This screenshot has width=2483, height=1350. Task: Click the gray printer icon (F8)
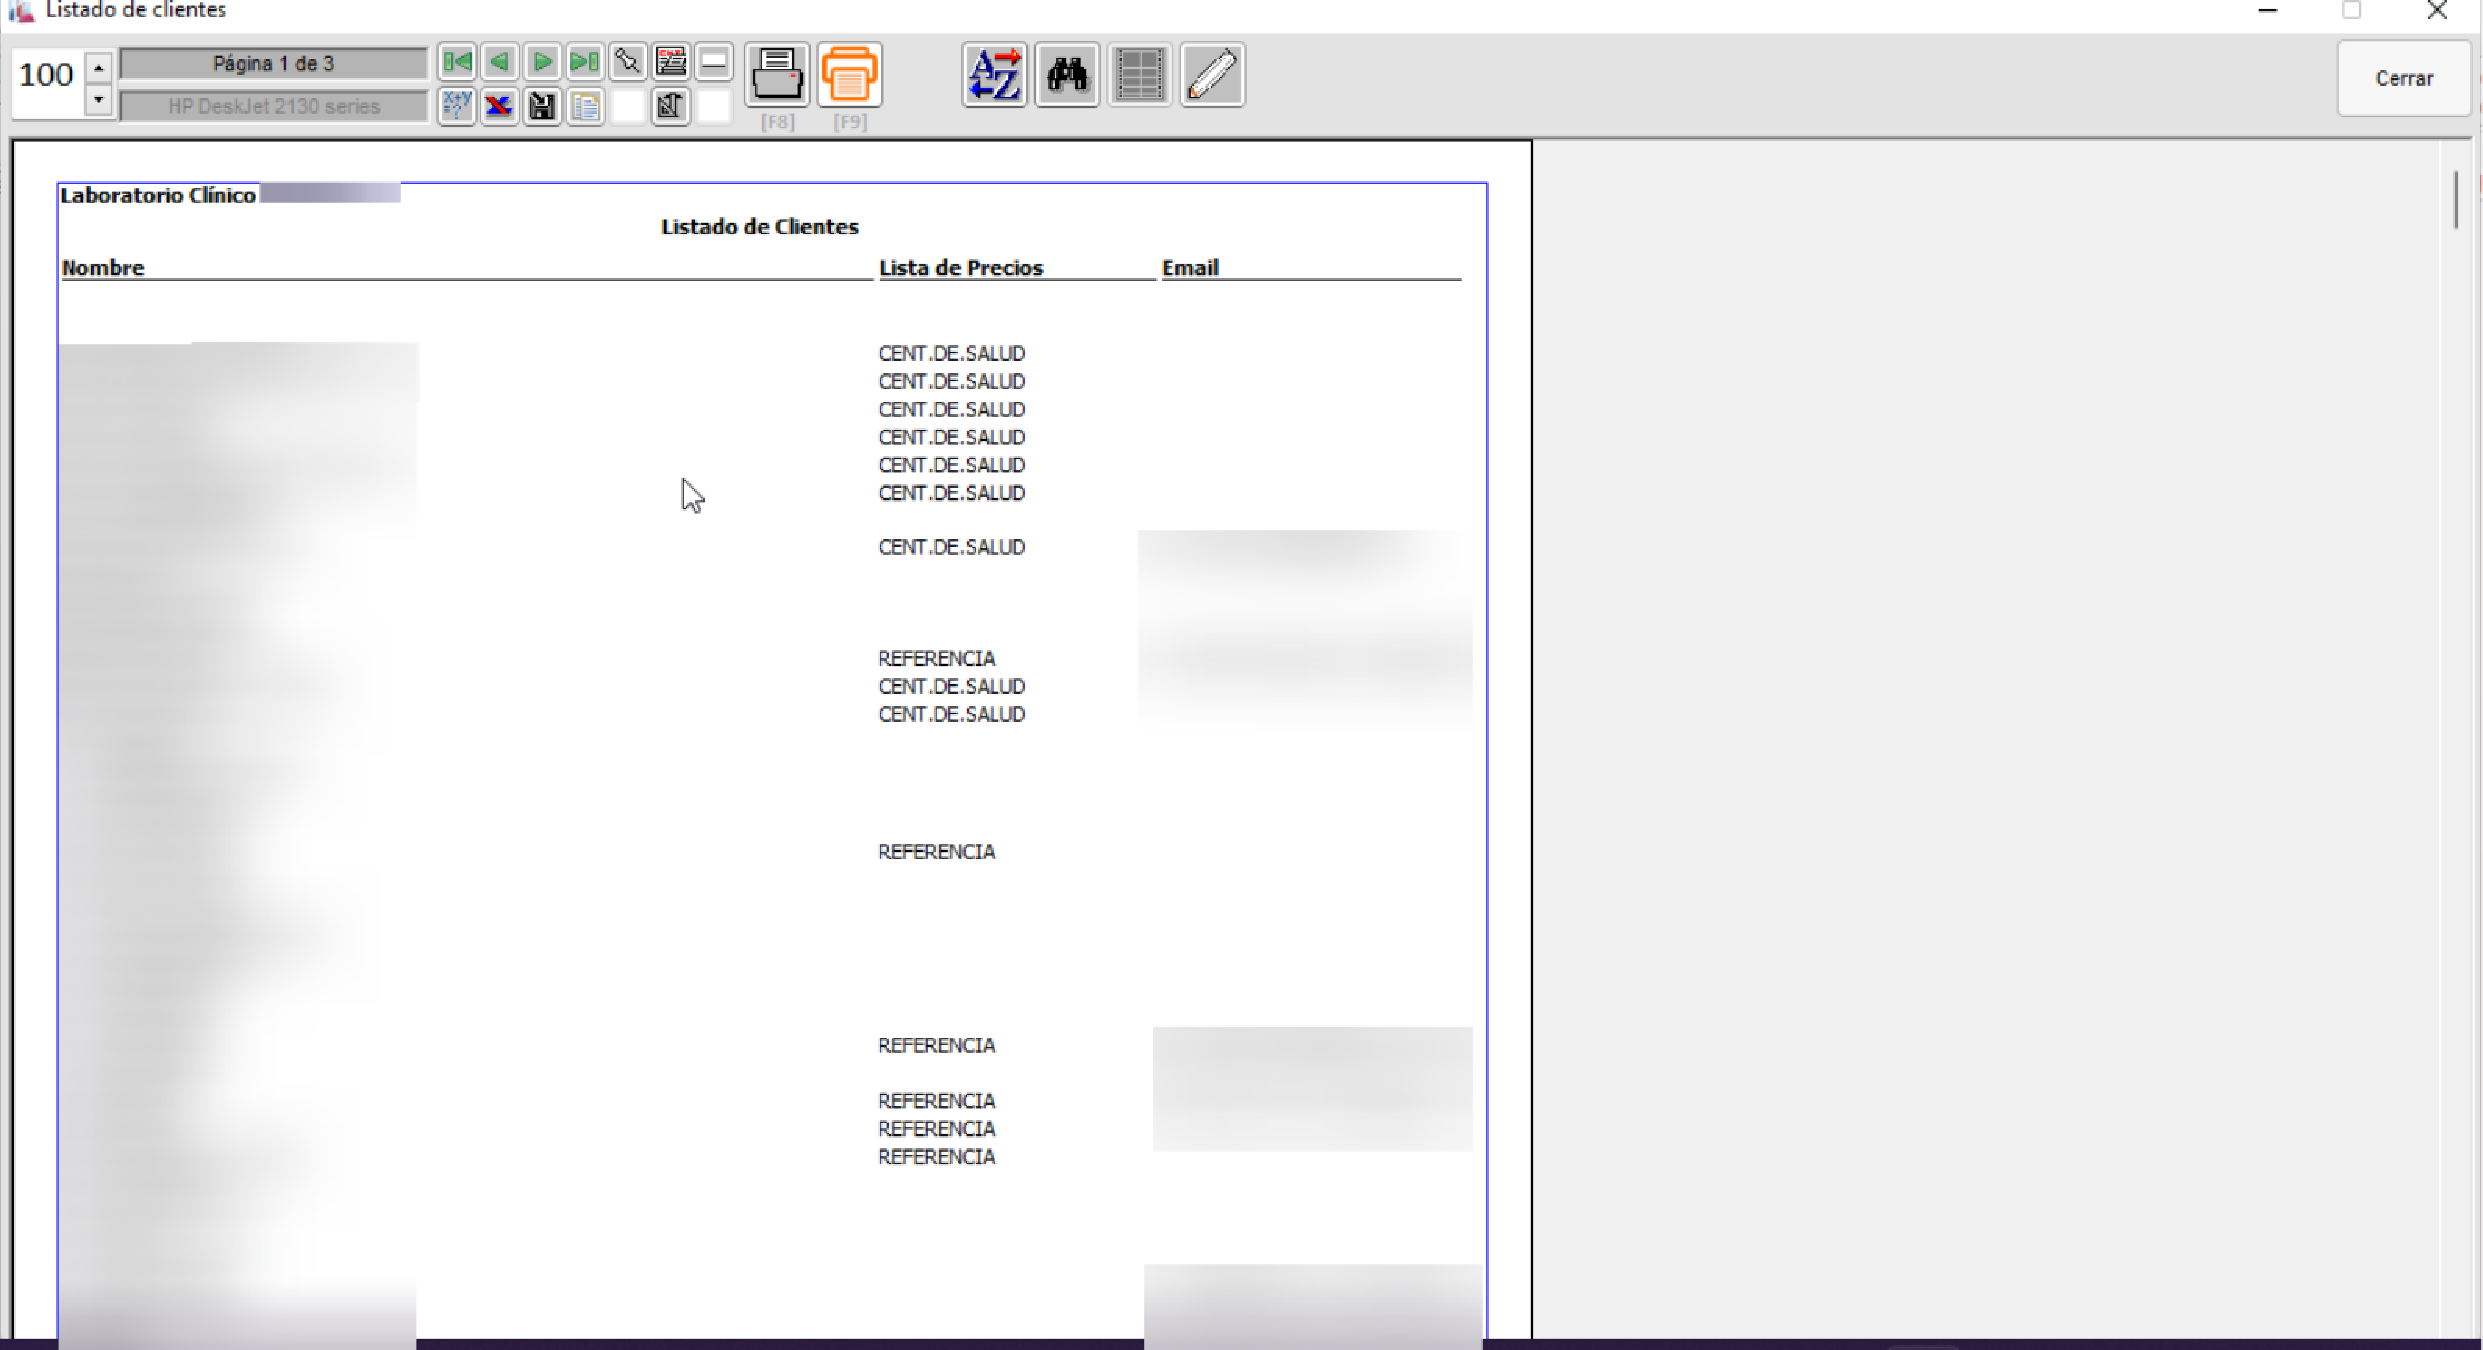tap(777, 74)
